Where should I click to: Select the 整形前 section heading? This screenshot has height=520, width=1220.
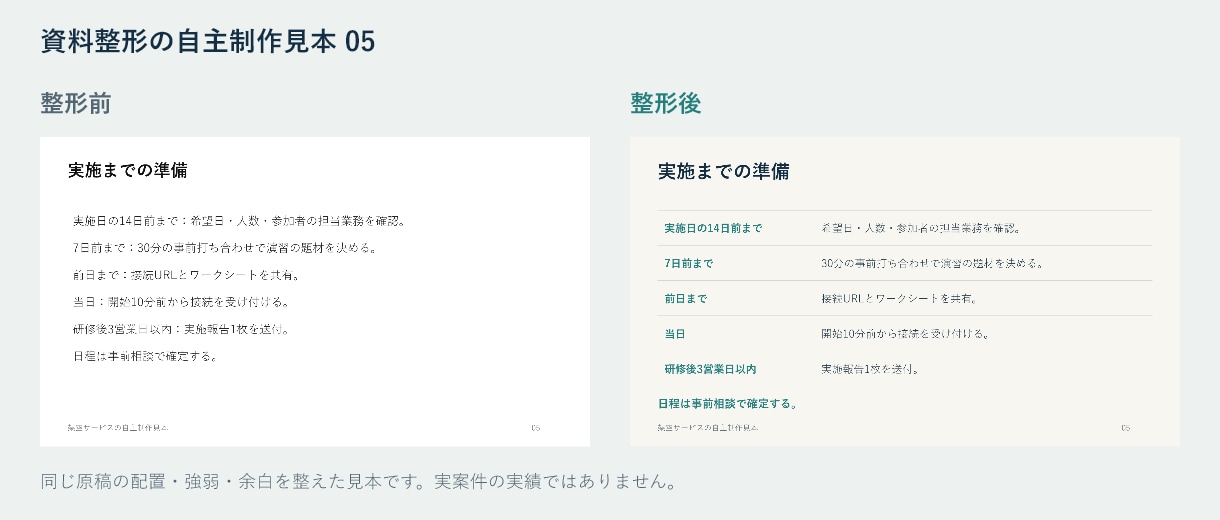pyautogui.click(x=75, y=103)
